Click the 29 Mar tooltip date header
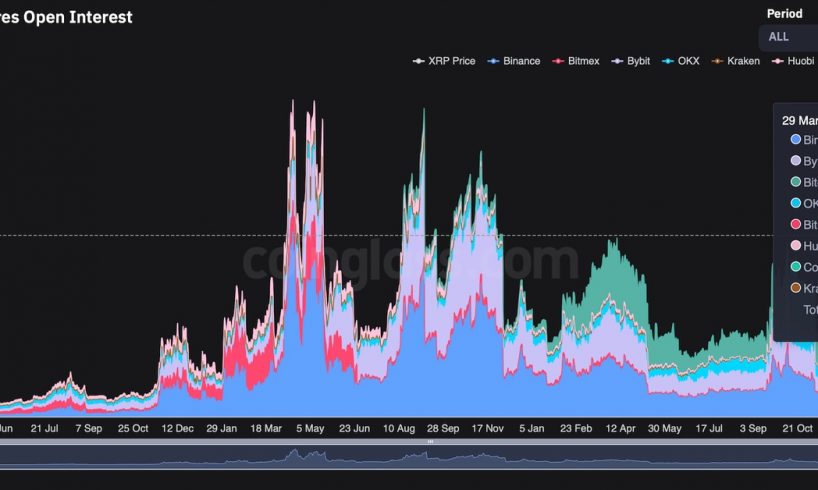This screenshot has width=818, height=490. tap(800, 119)
